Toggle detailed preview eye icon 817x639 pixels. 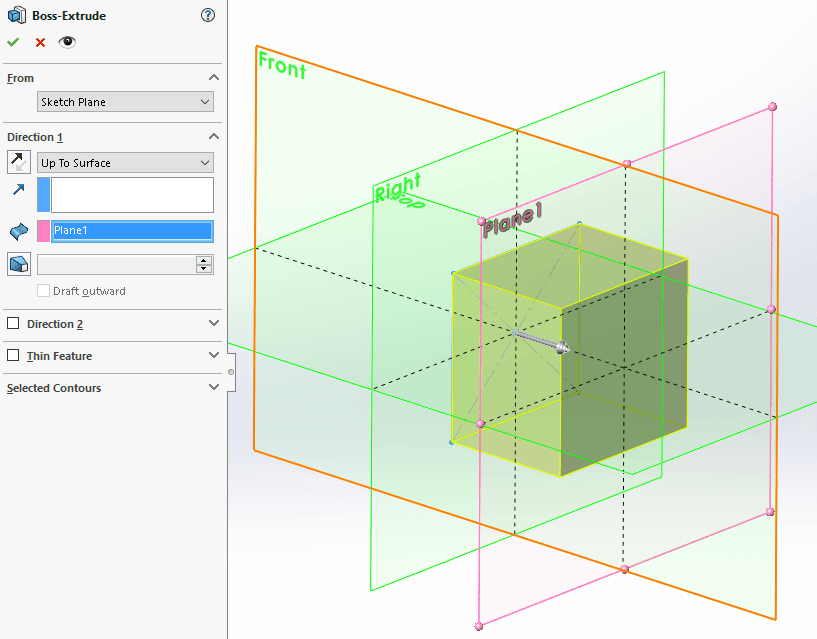tap(67, 42)
